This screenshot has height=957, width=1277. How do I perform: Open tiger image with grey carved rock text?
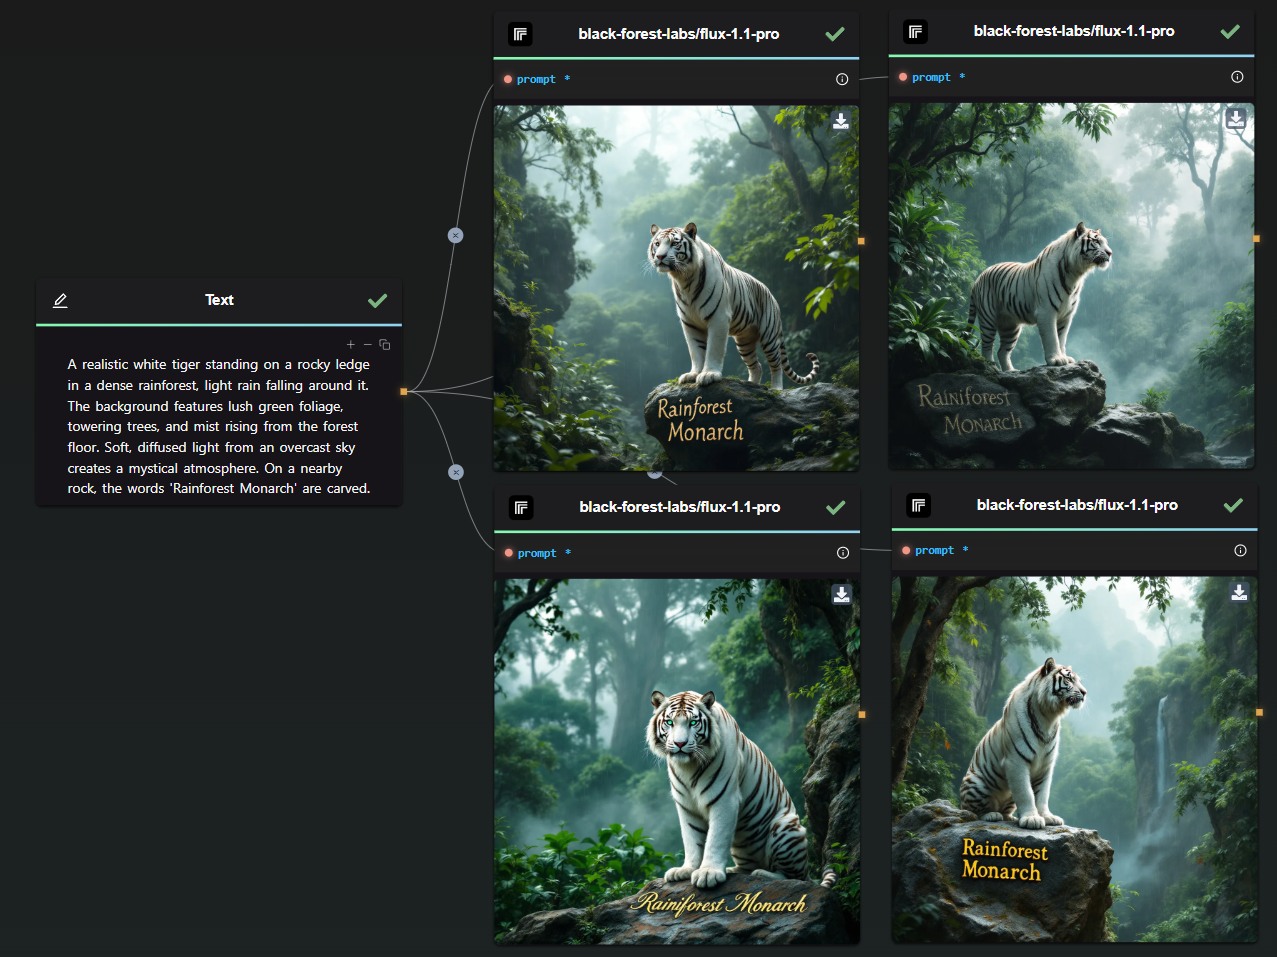click(1071, 285)
